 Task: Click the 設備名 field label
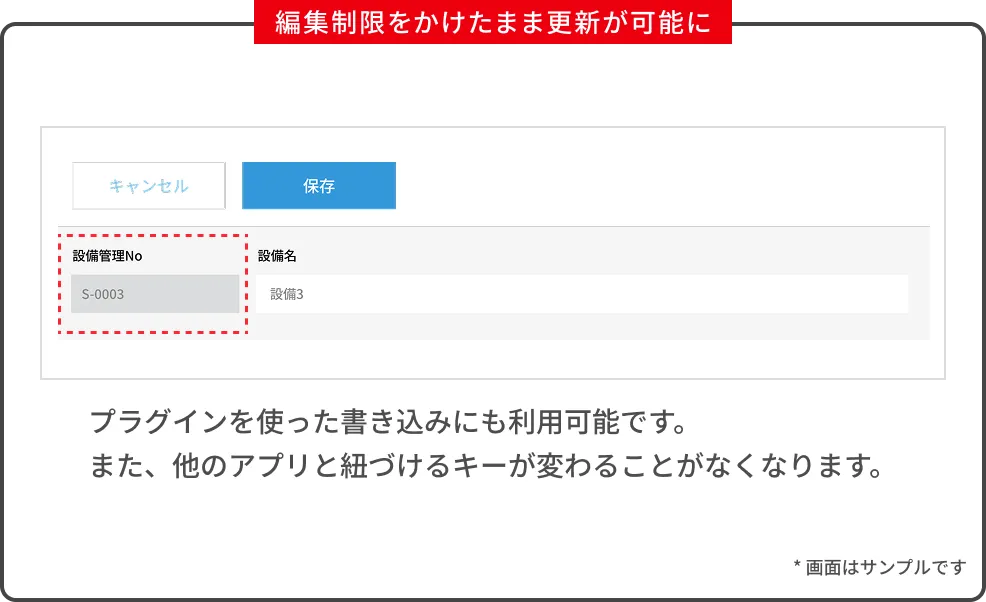[277, 256]
